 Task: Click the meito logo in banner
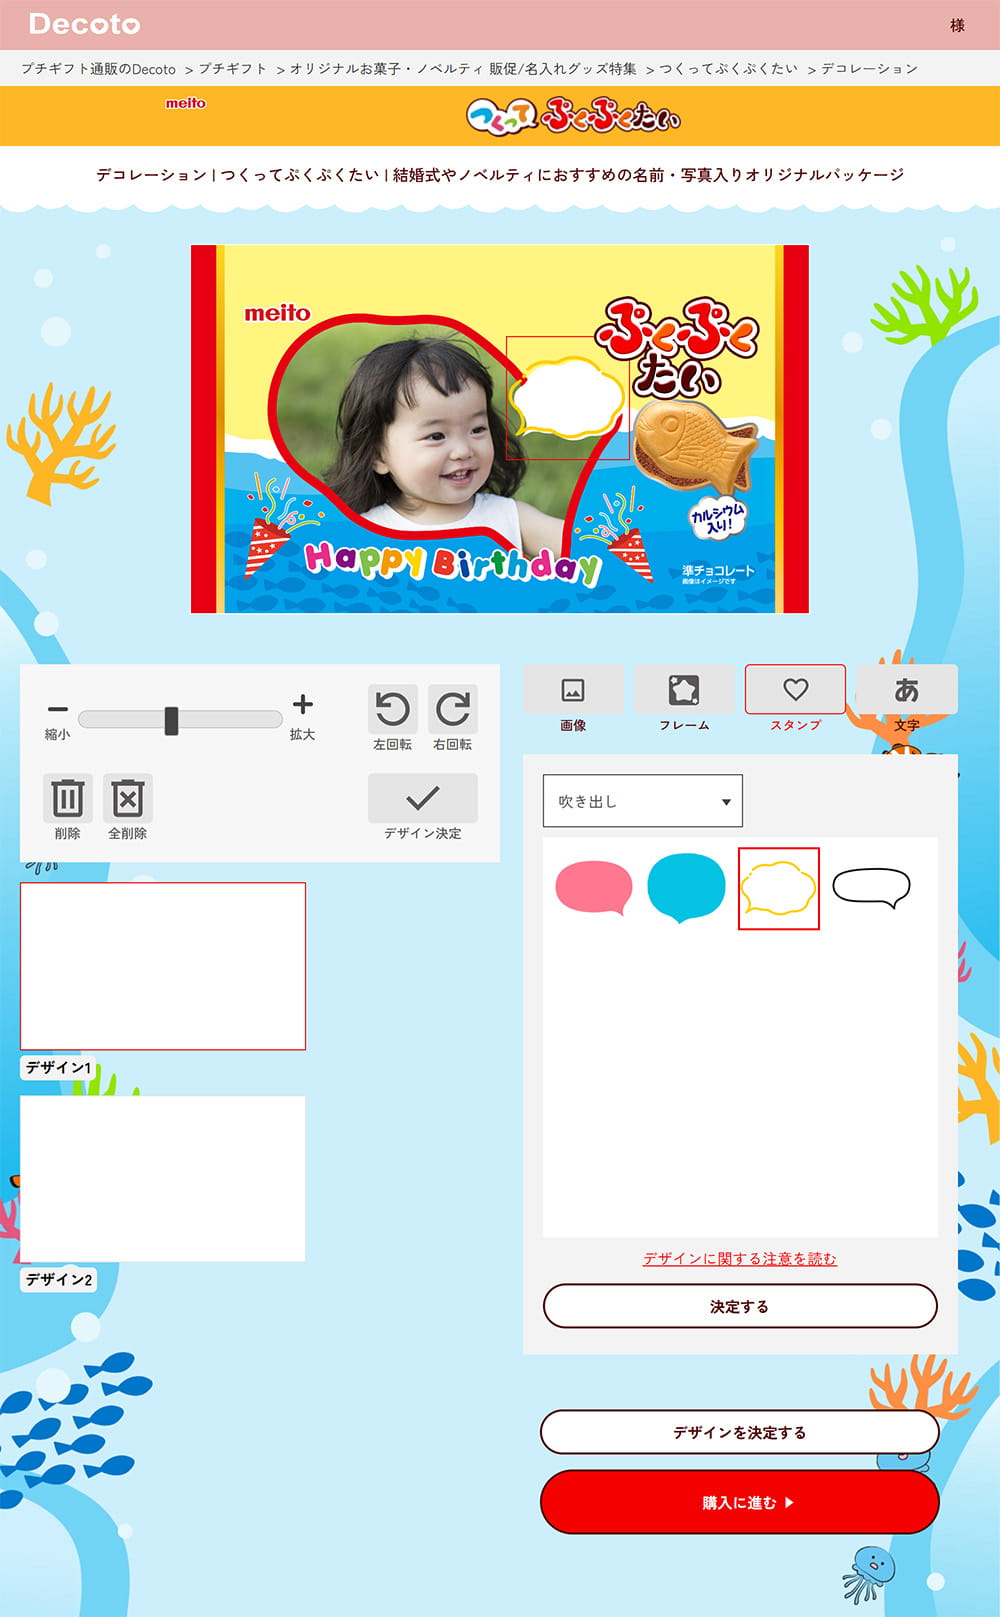(186, 103)
